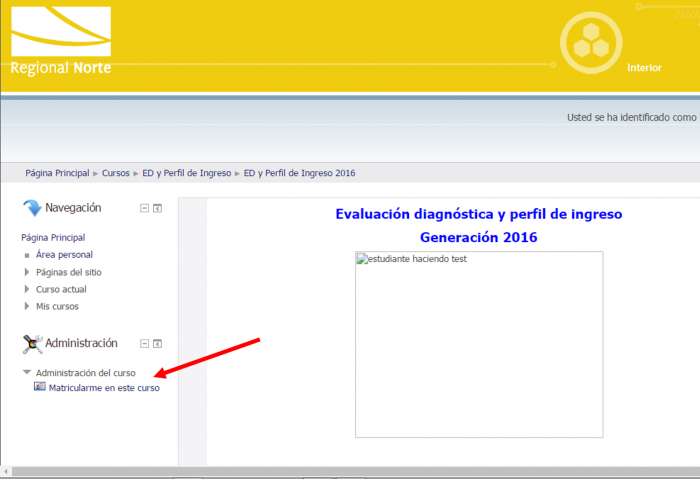Expand the Páginas del sitio node
700x479 pixels.
27,272
